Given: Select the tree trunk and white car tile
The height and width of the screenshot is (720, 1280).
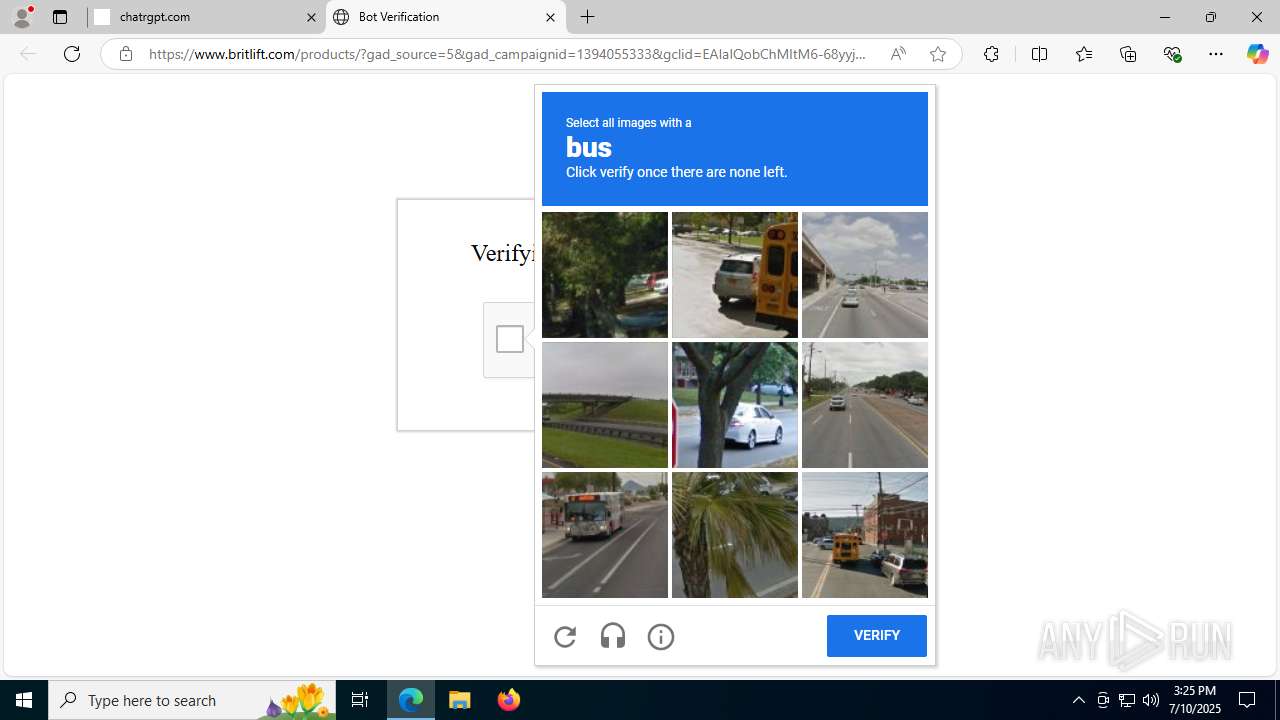Looking at the screenshot, I should click(x=735, y=405).
